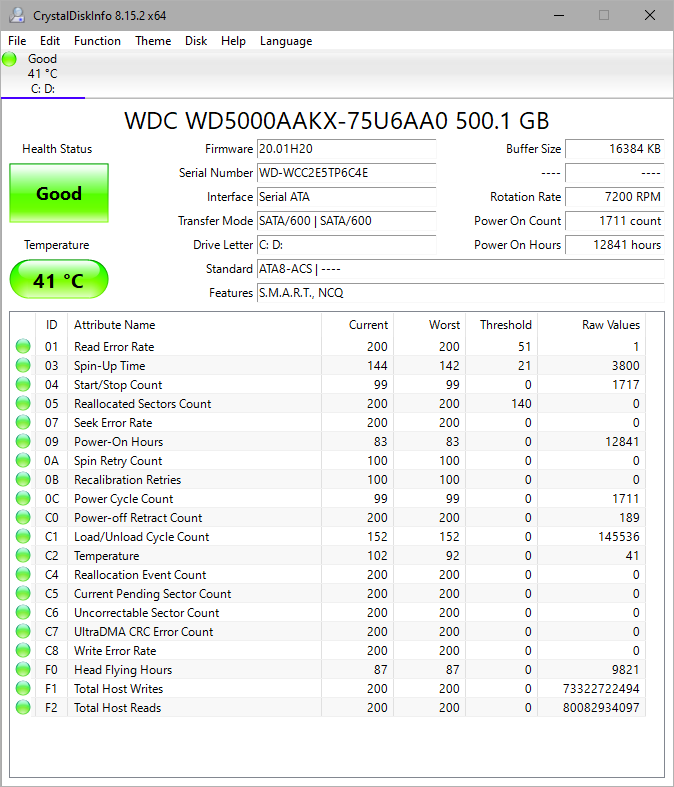This screenshot has width=674, height=787.
Task: Select the raw value 73322722494
Action: (x=601, y=689)
